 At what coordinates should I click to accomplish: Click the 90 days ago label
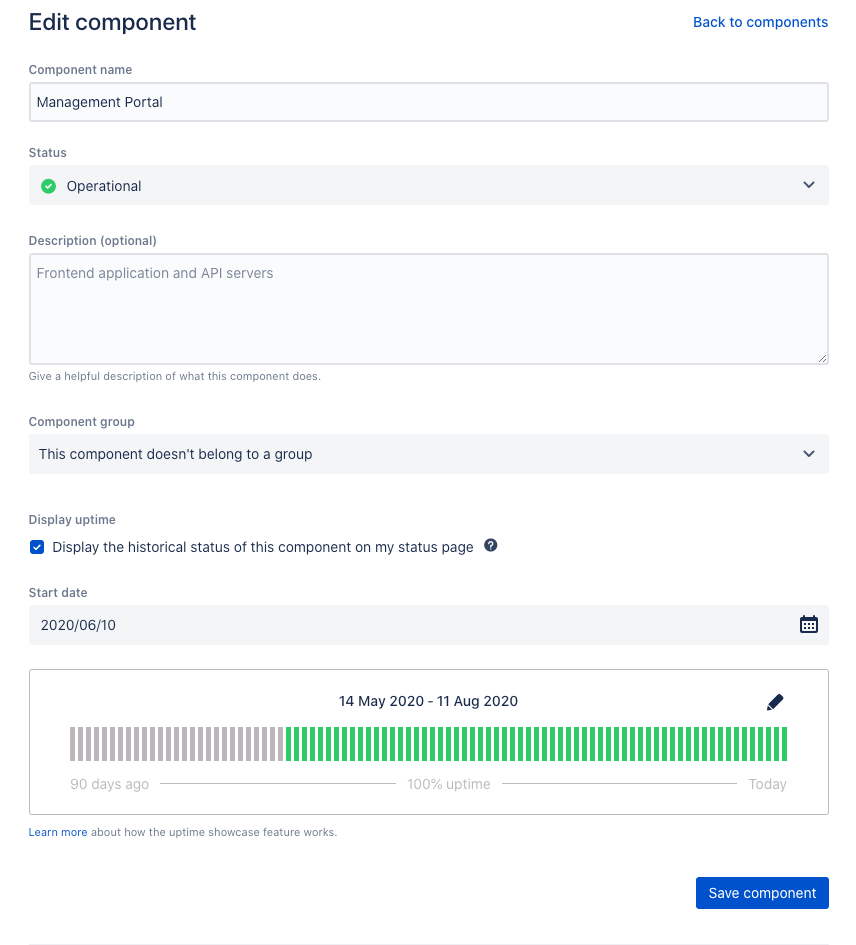point(109,784)
